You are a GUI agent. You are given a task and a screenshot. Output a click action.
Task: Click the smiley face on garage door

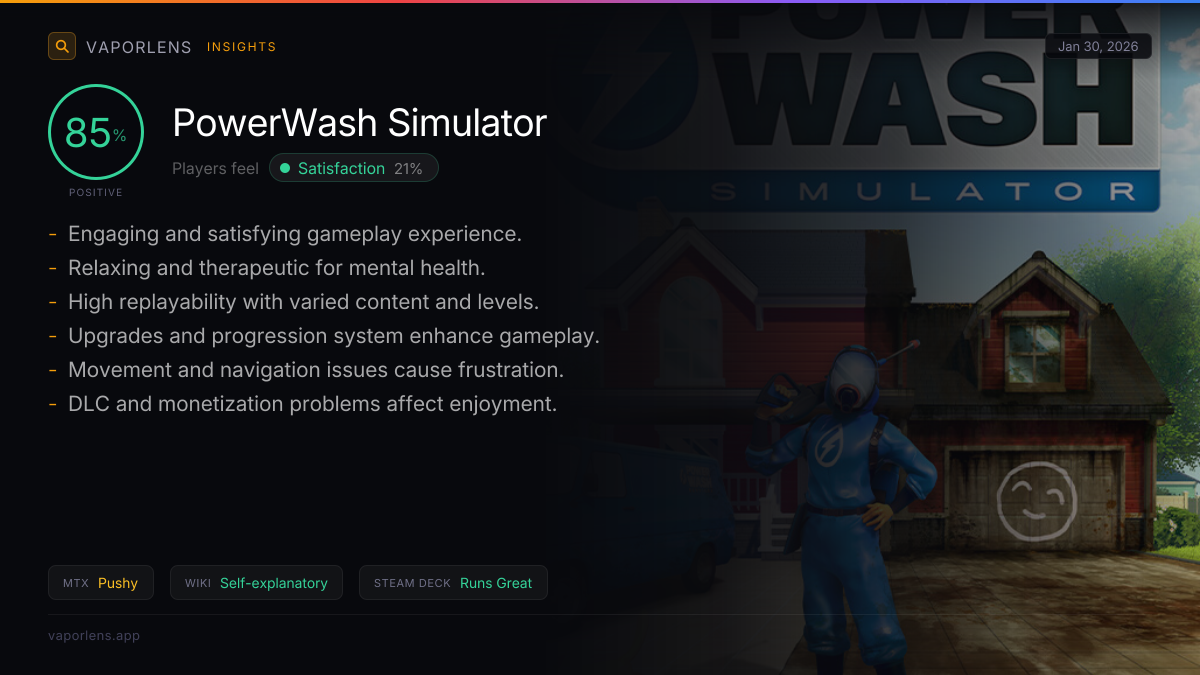click(1037, 499)
